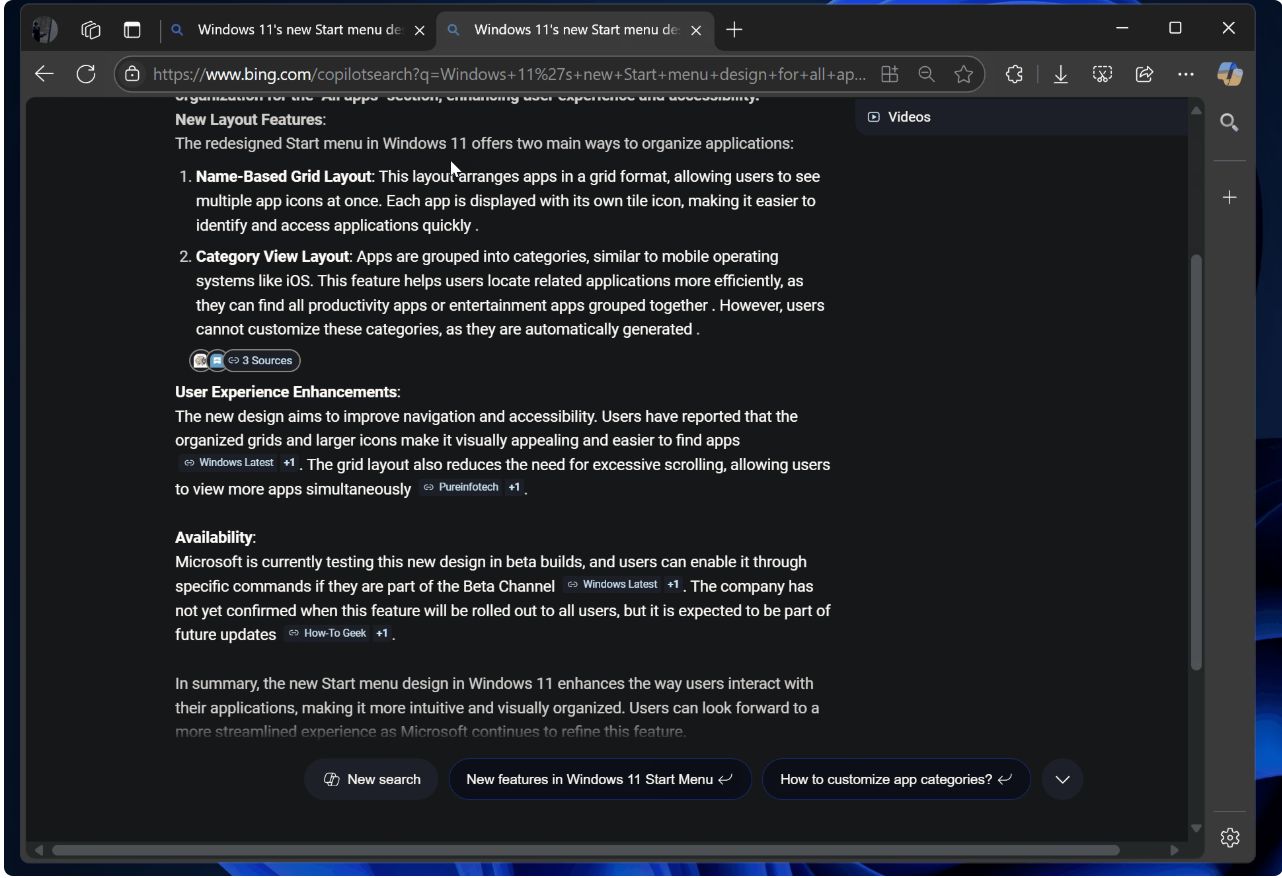
Task: Open the browser profile avatar menu
Action: (x=44, y=30)
